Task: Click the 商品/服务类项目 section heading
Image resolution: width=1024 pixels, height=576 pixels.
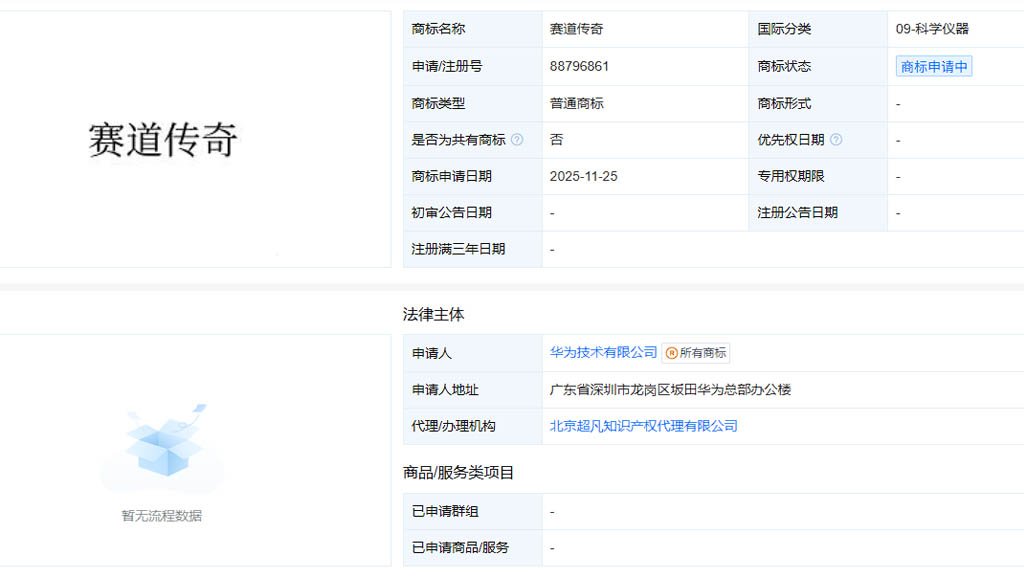Action: (458, 473)
